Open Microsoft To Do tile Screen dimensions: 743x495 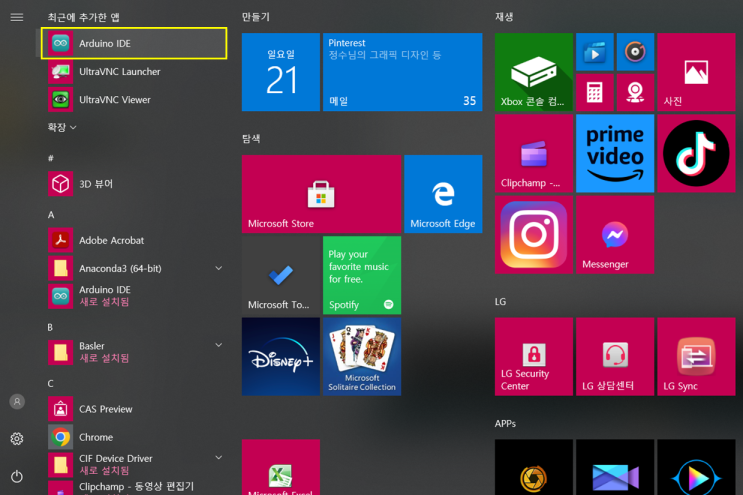click(281, 275)
